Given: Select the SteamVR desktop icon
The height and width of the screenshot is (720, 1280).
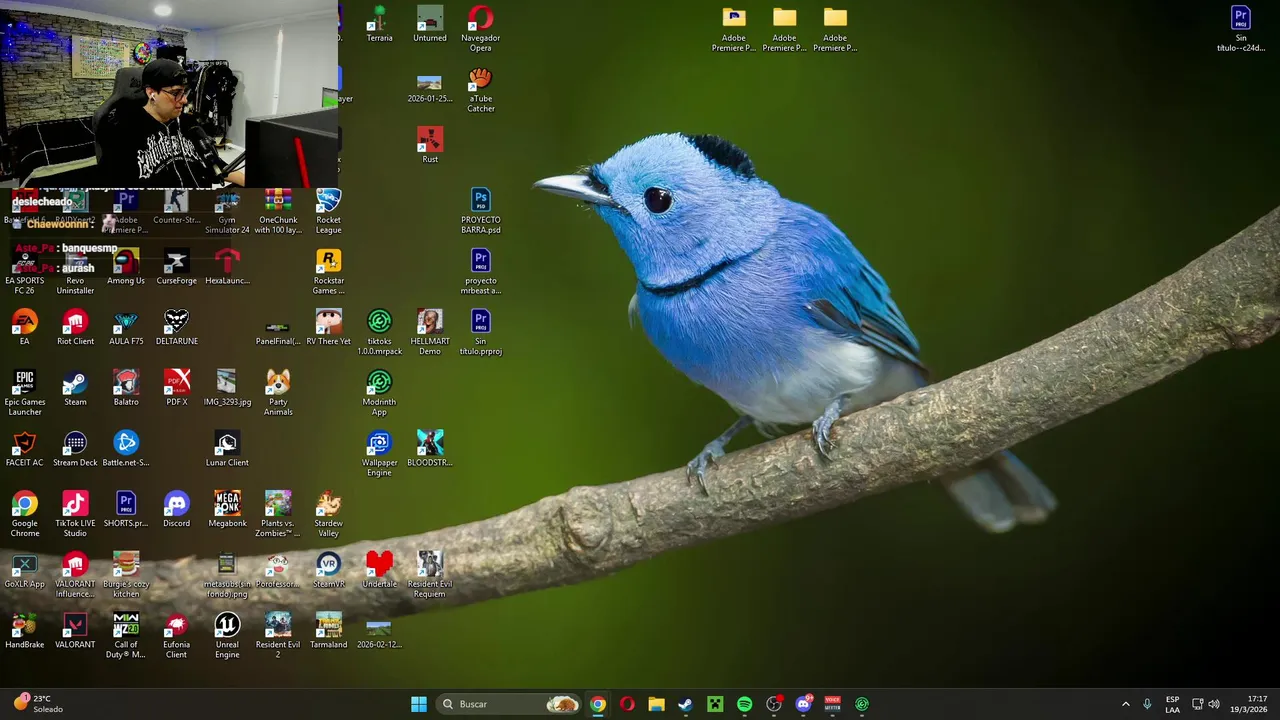Looking at the screenshot, I should click(x=328, y=570).
